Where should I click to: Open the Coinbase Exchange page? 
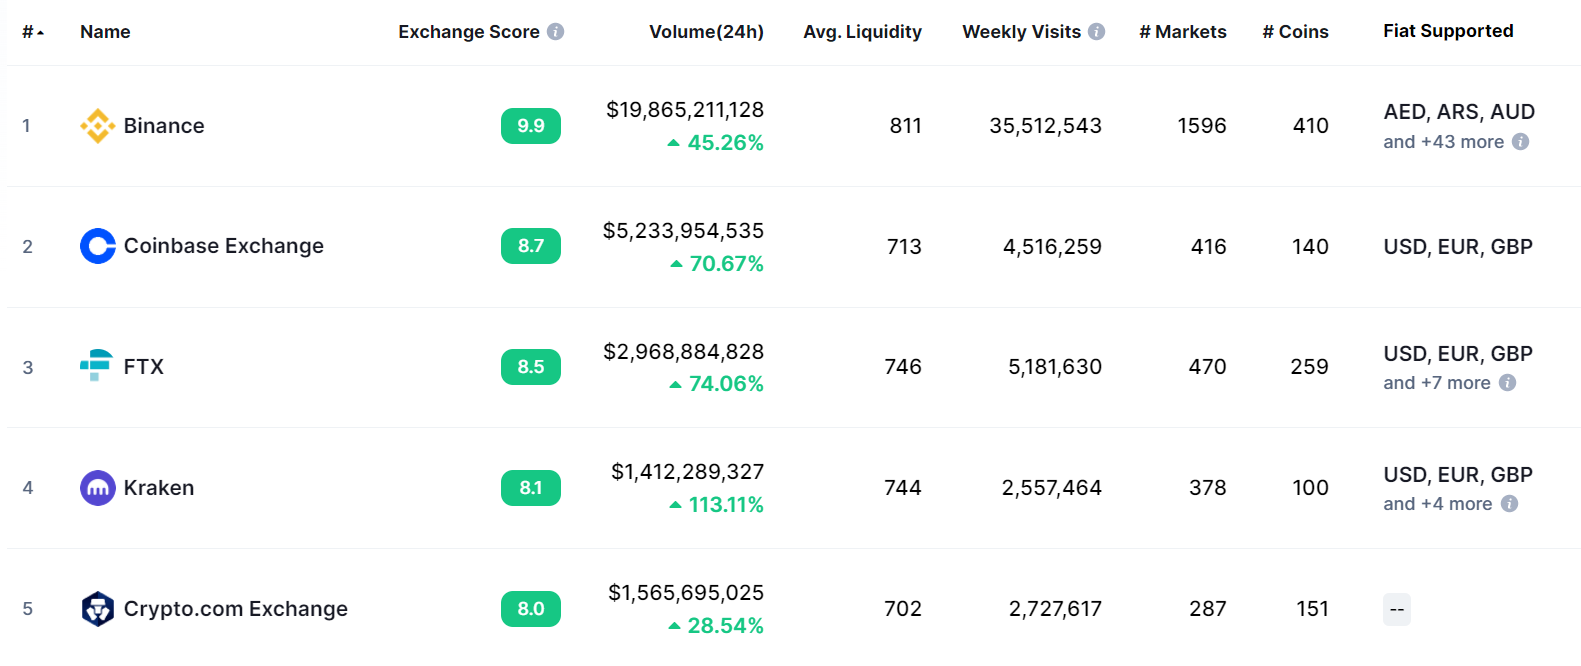click(224, 246)
